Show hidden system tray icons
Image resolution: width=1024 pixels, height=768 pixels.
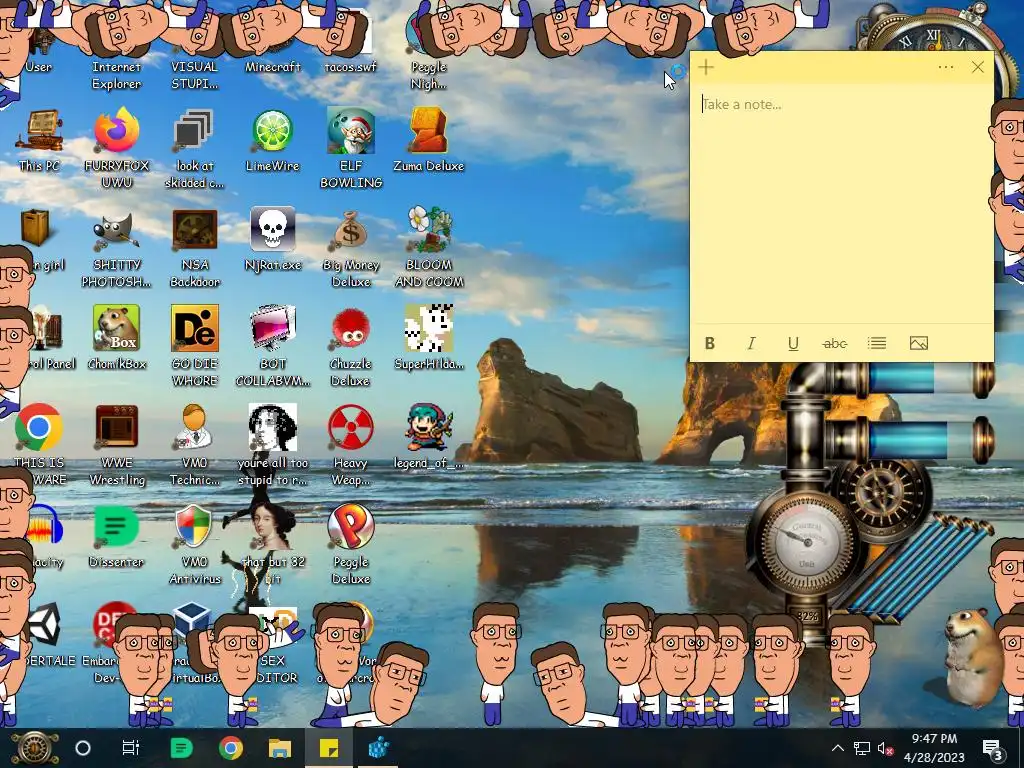click(x=838, y=748)
